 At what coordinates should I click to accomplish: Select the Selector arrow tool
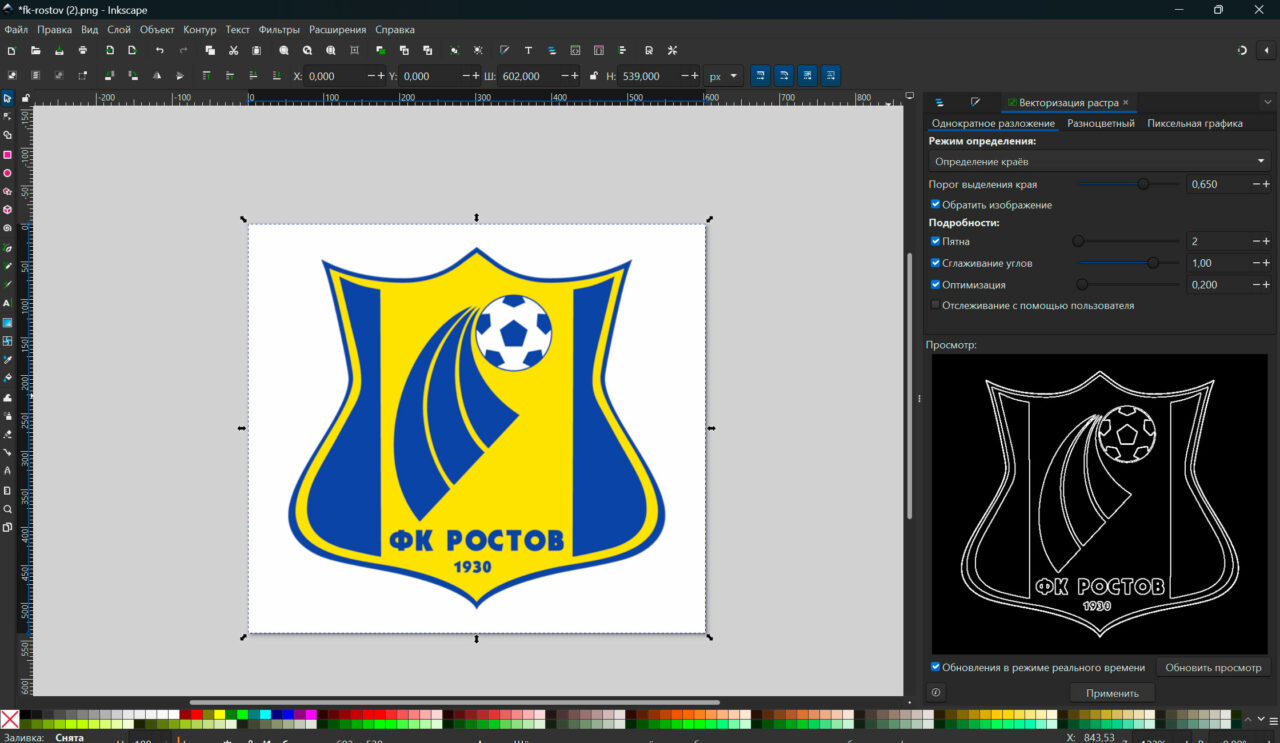[x=7, y=98]
